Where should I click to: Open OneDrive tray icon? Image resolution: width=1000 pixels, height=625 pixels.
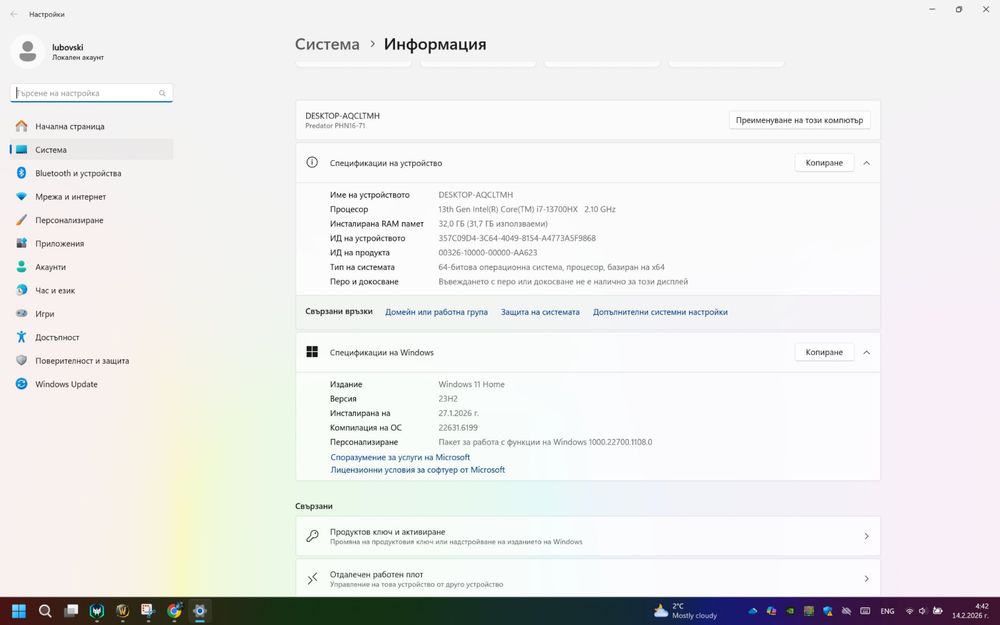(x=753, y=611)
